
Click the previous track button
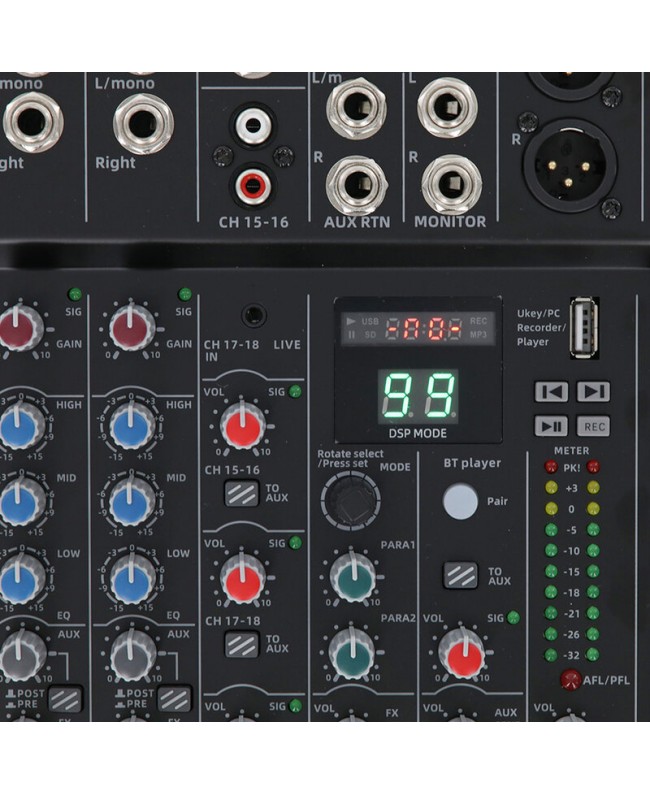551,391
